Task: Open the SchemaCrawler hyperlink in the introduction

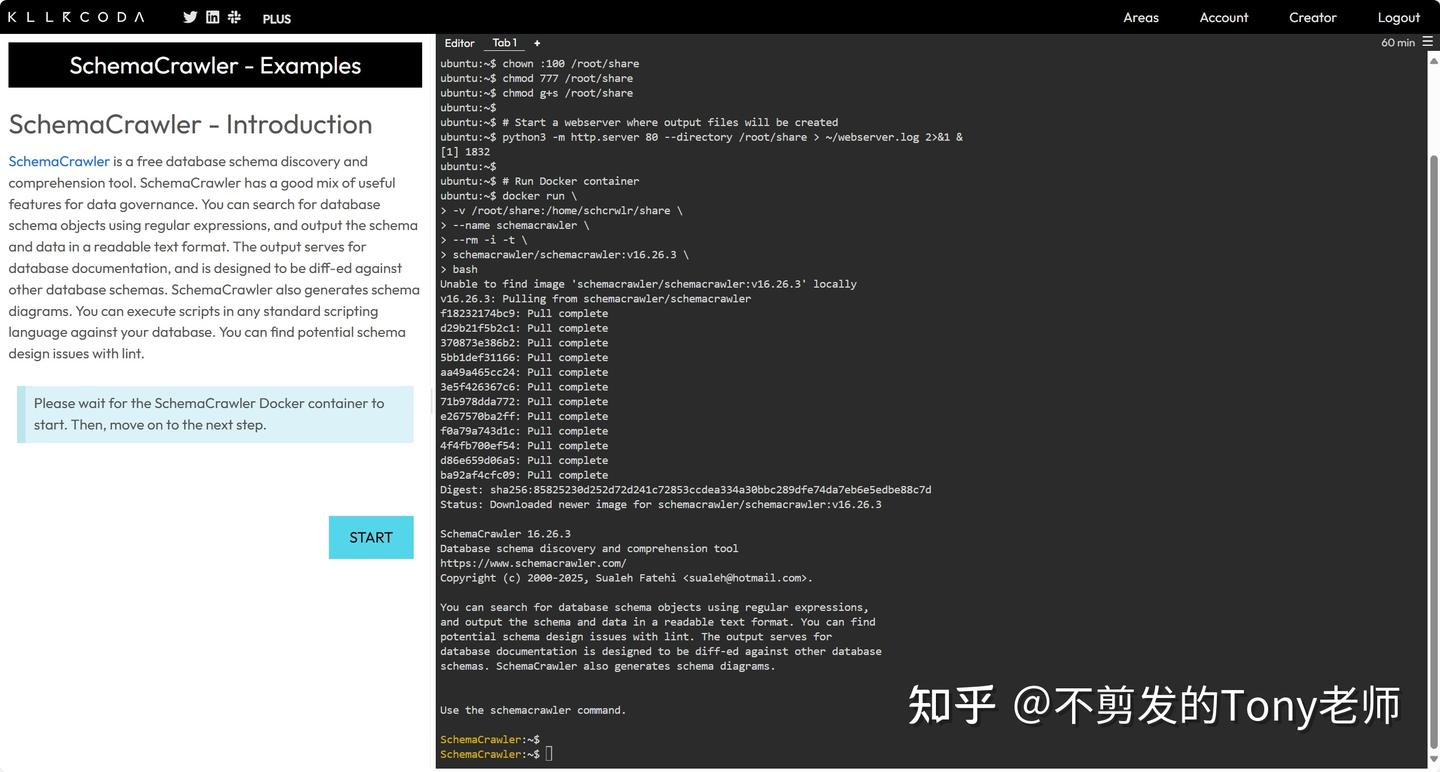Action: tap(58, 161)
